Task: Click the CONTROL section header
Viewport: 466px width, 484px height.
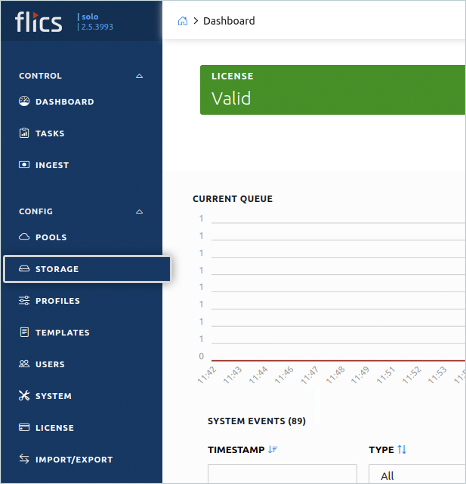Action: tap(40, 76)
